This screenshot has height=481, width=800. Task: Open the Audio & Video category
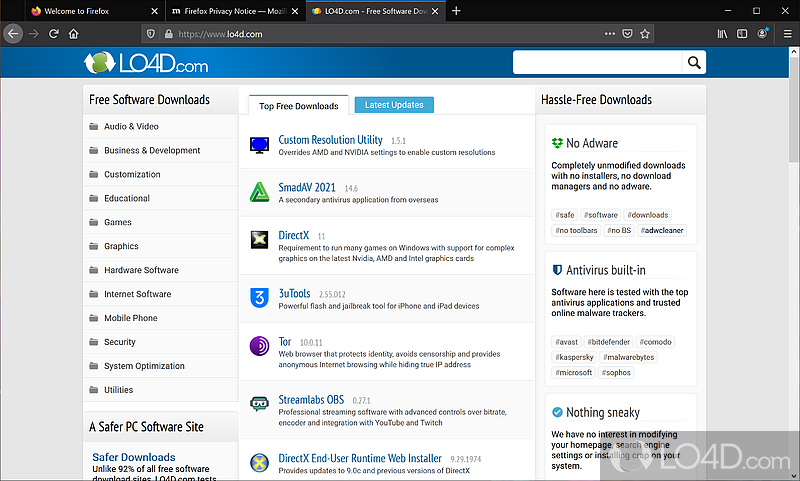131,127
